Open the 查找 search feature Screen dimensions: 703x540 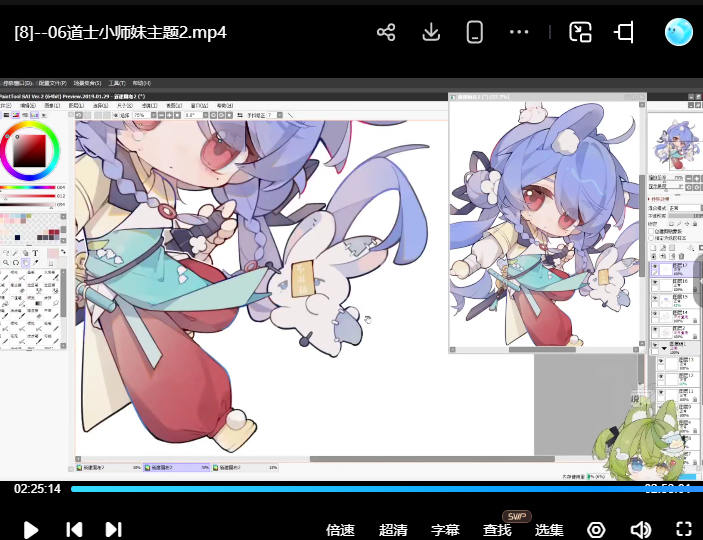click(497, 530)
